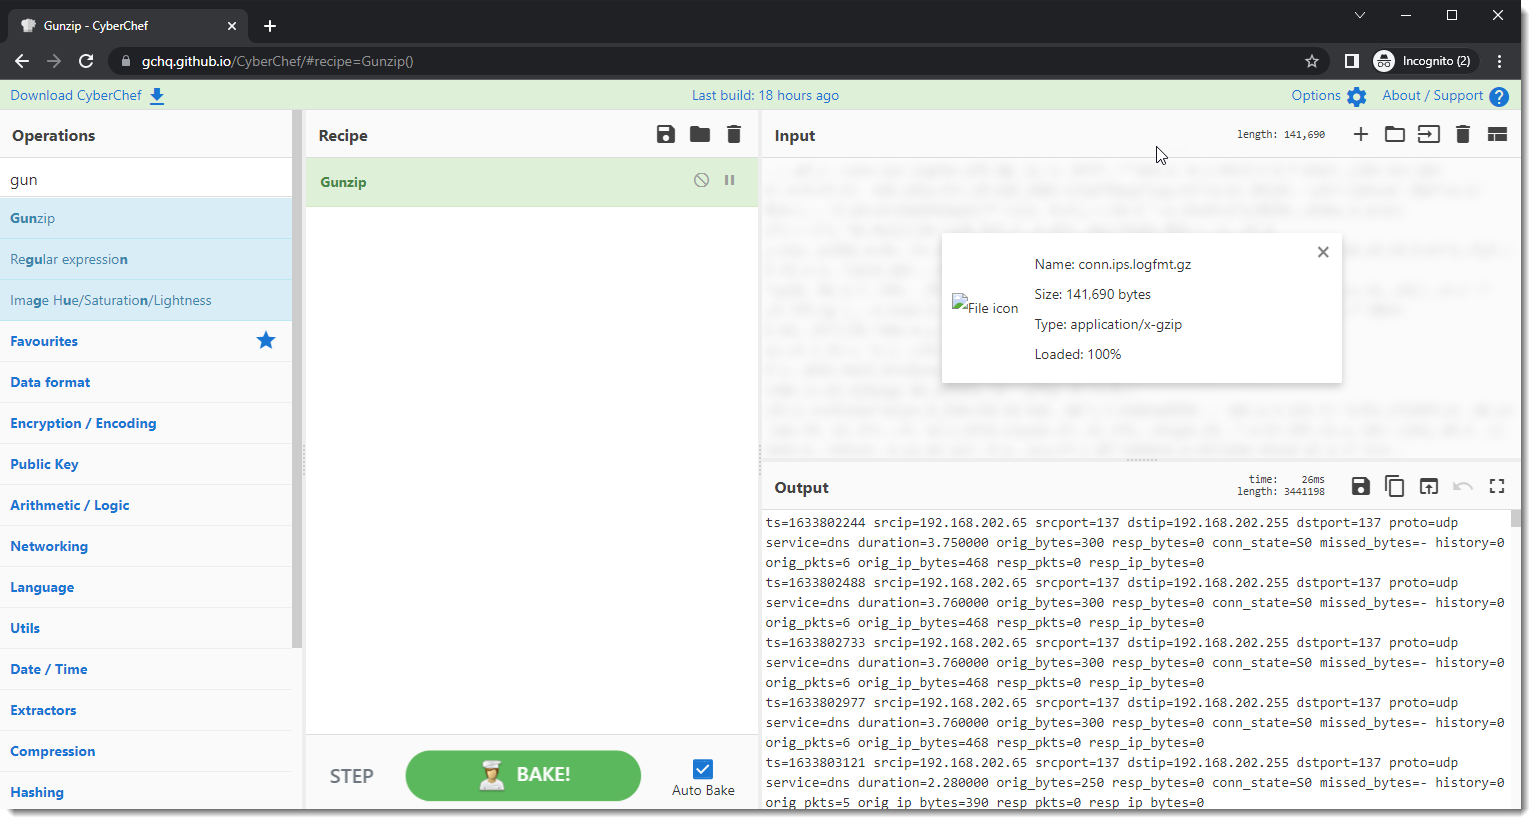Click the operations search field
This screenshot has height=824, width=1536.
click(146, 180)
